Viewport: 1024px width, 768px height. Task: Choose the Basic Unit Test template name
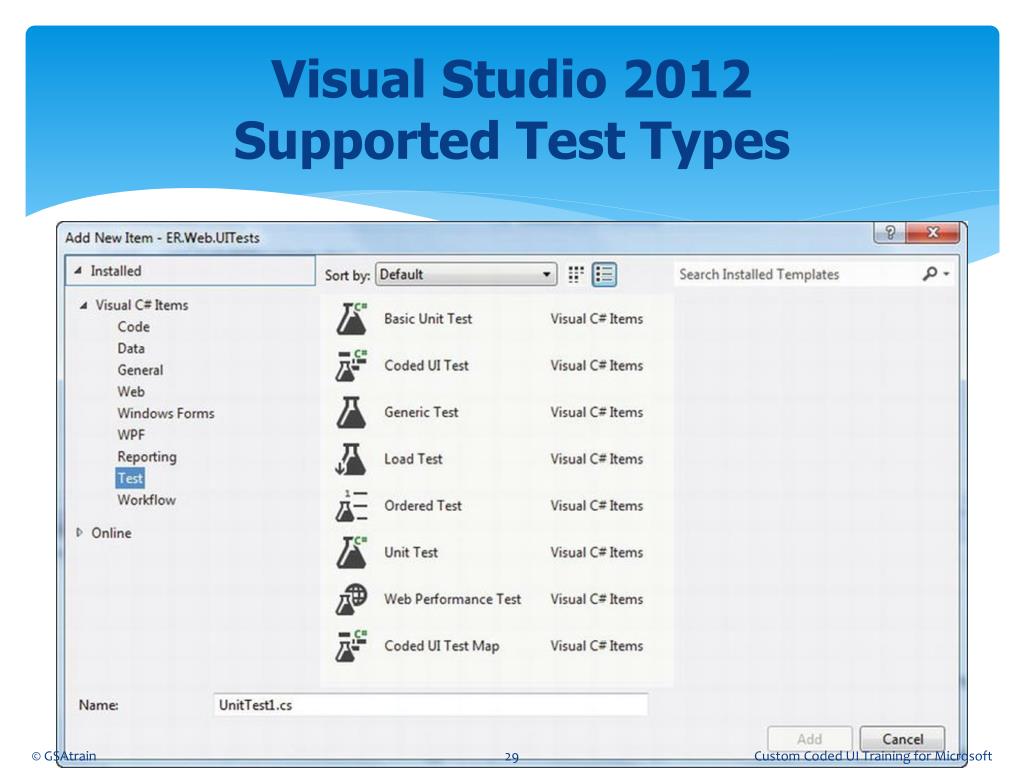[x=428, y=319]
